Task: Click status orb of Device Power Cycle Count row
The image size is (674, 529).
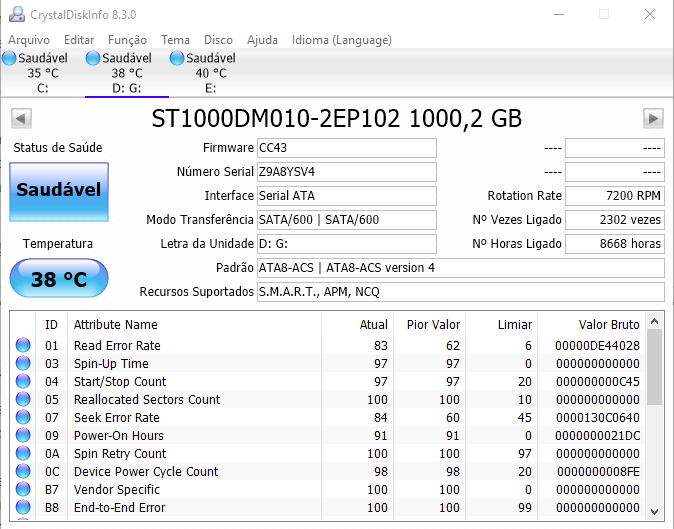Action: 23,471
